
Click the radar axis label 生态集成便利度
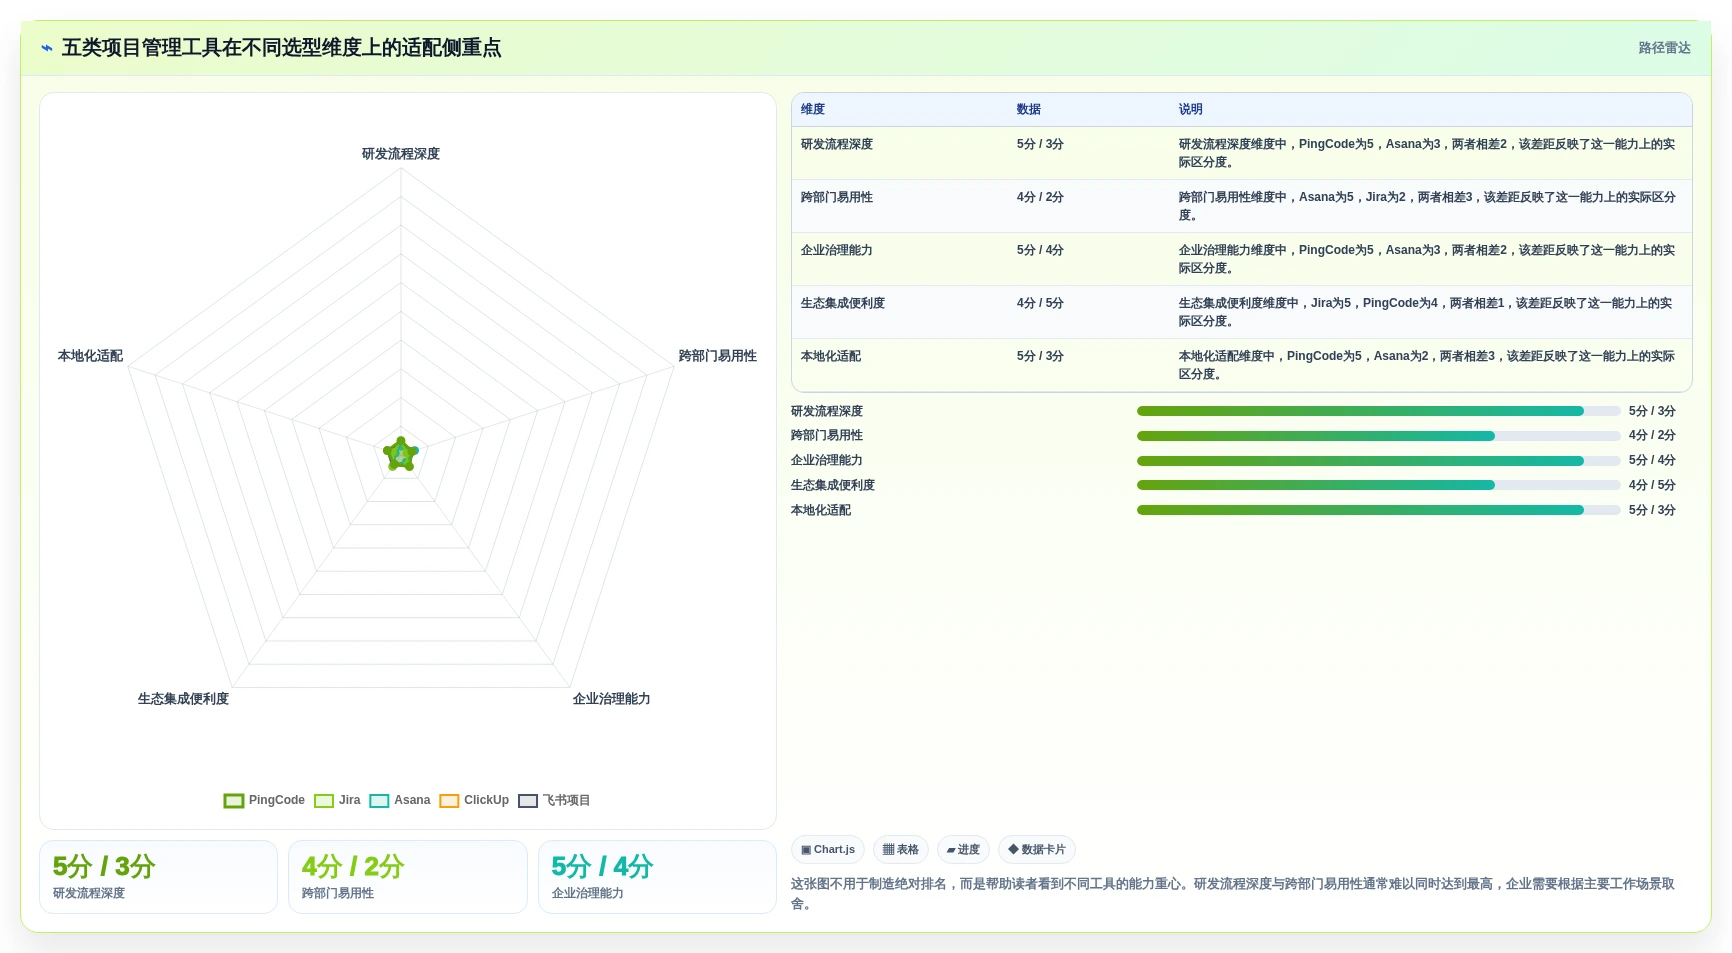(184, 699)
